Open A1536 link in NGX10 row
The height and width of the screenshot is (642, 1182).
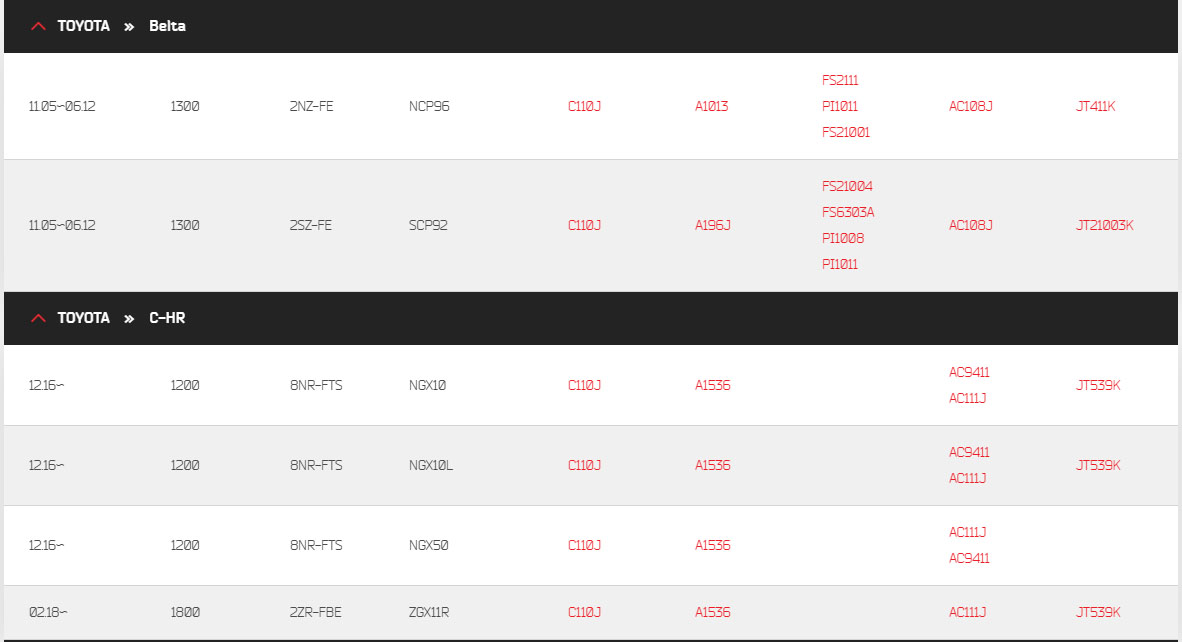pos(712,385)
